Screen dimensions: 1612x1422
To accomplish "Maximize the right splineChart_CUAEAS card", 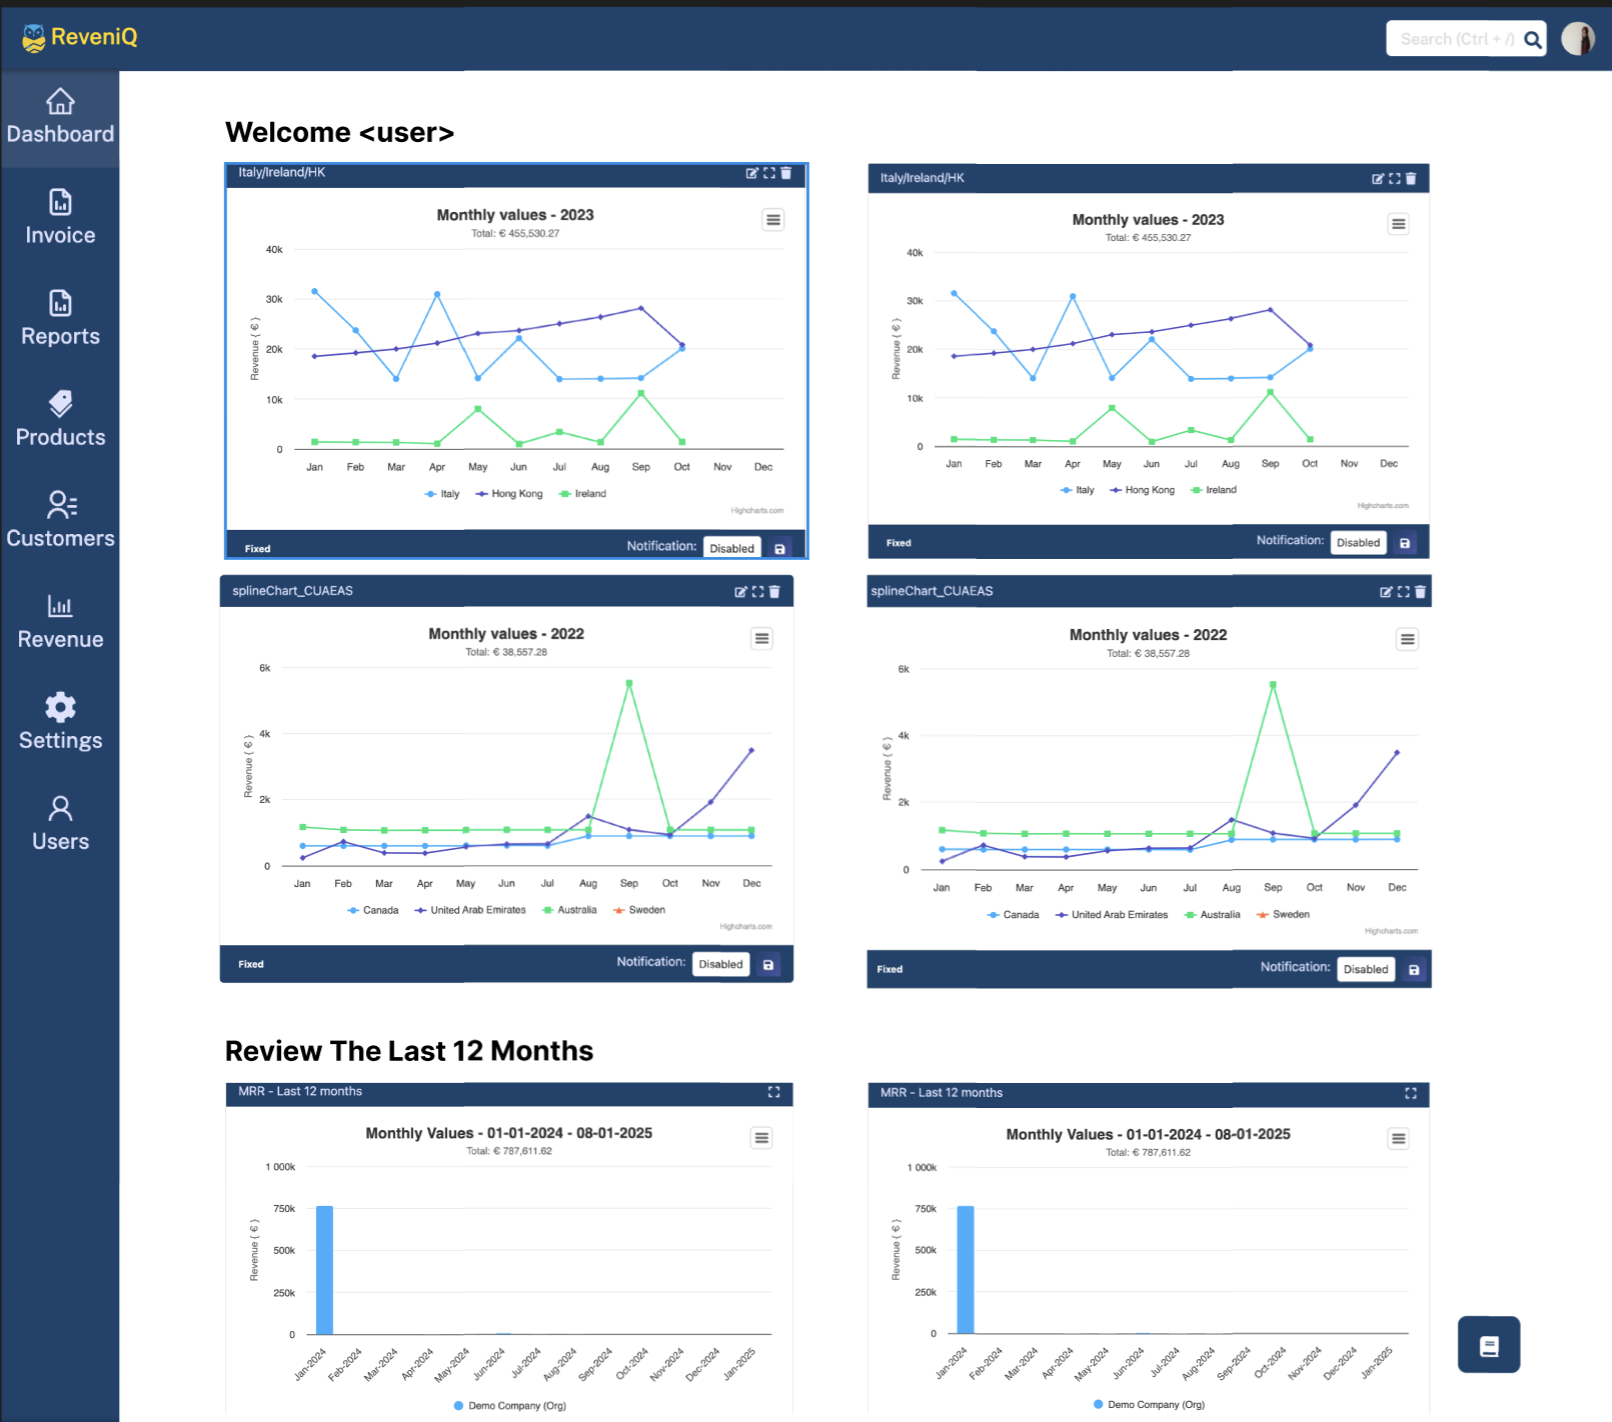I will tap(1404, 592).
